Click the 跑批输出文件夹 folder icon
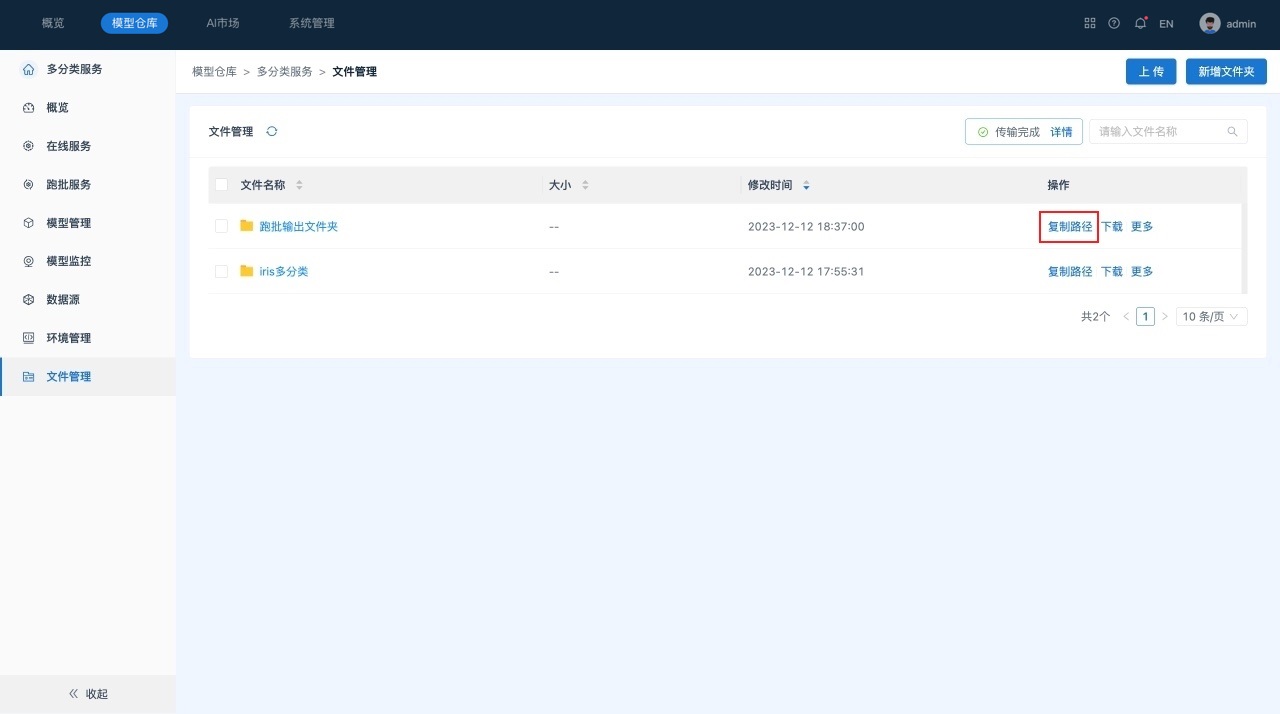The image size is (1280, 714). (247, 226)
